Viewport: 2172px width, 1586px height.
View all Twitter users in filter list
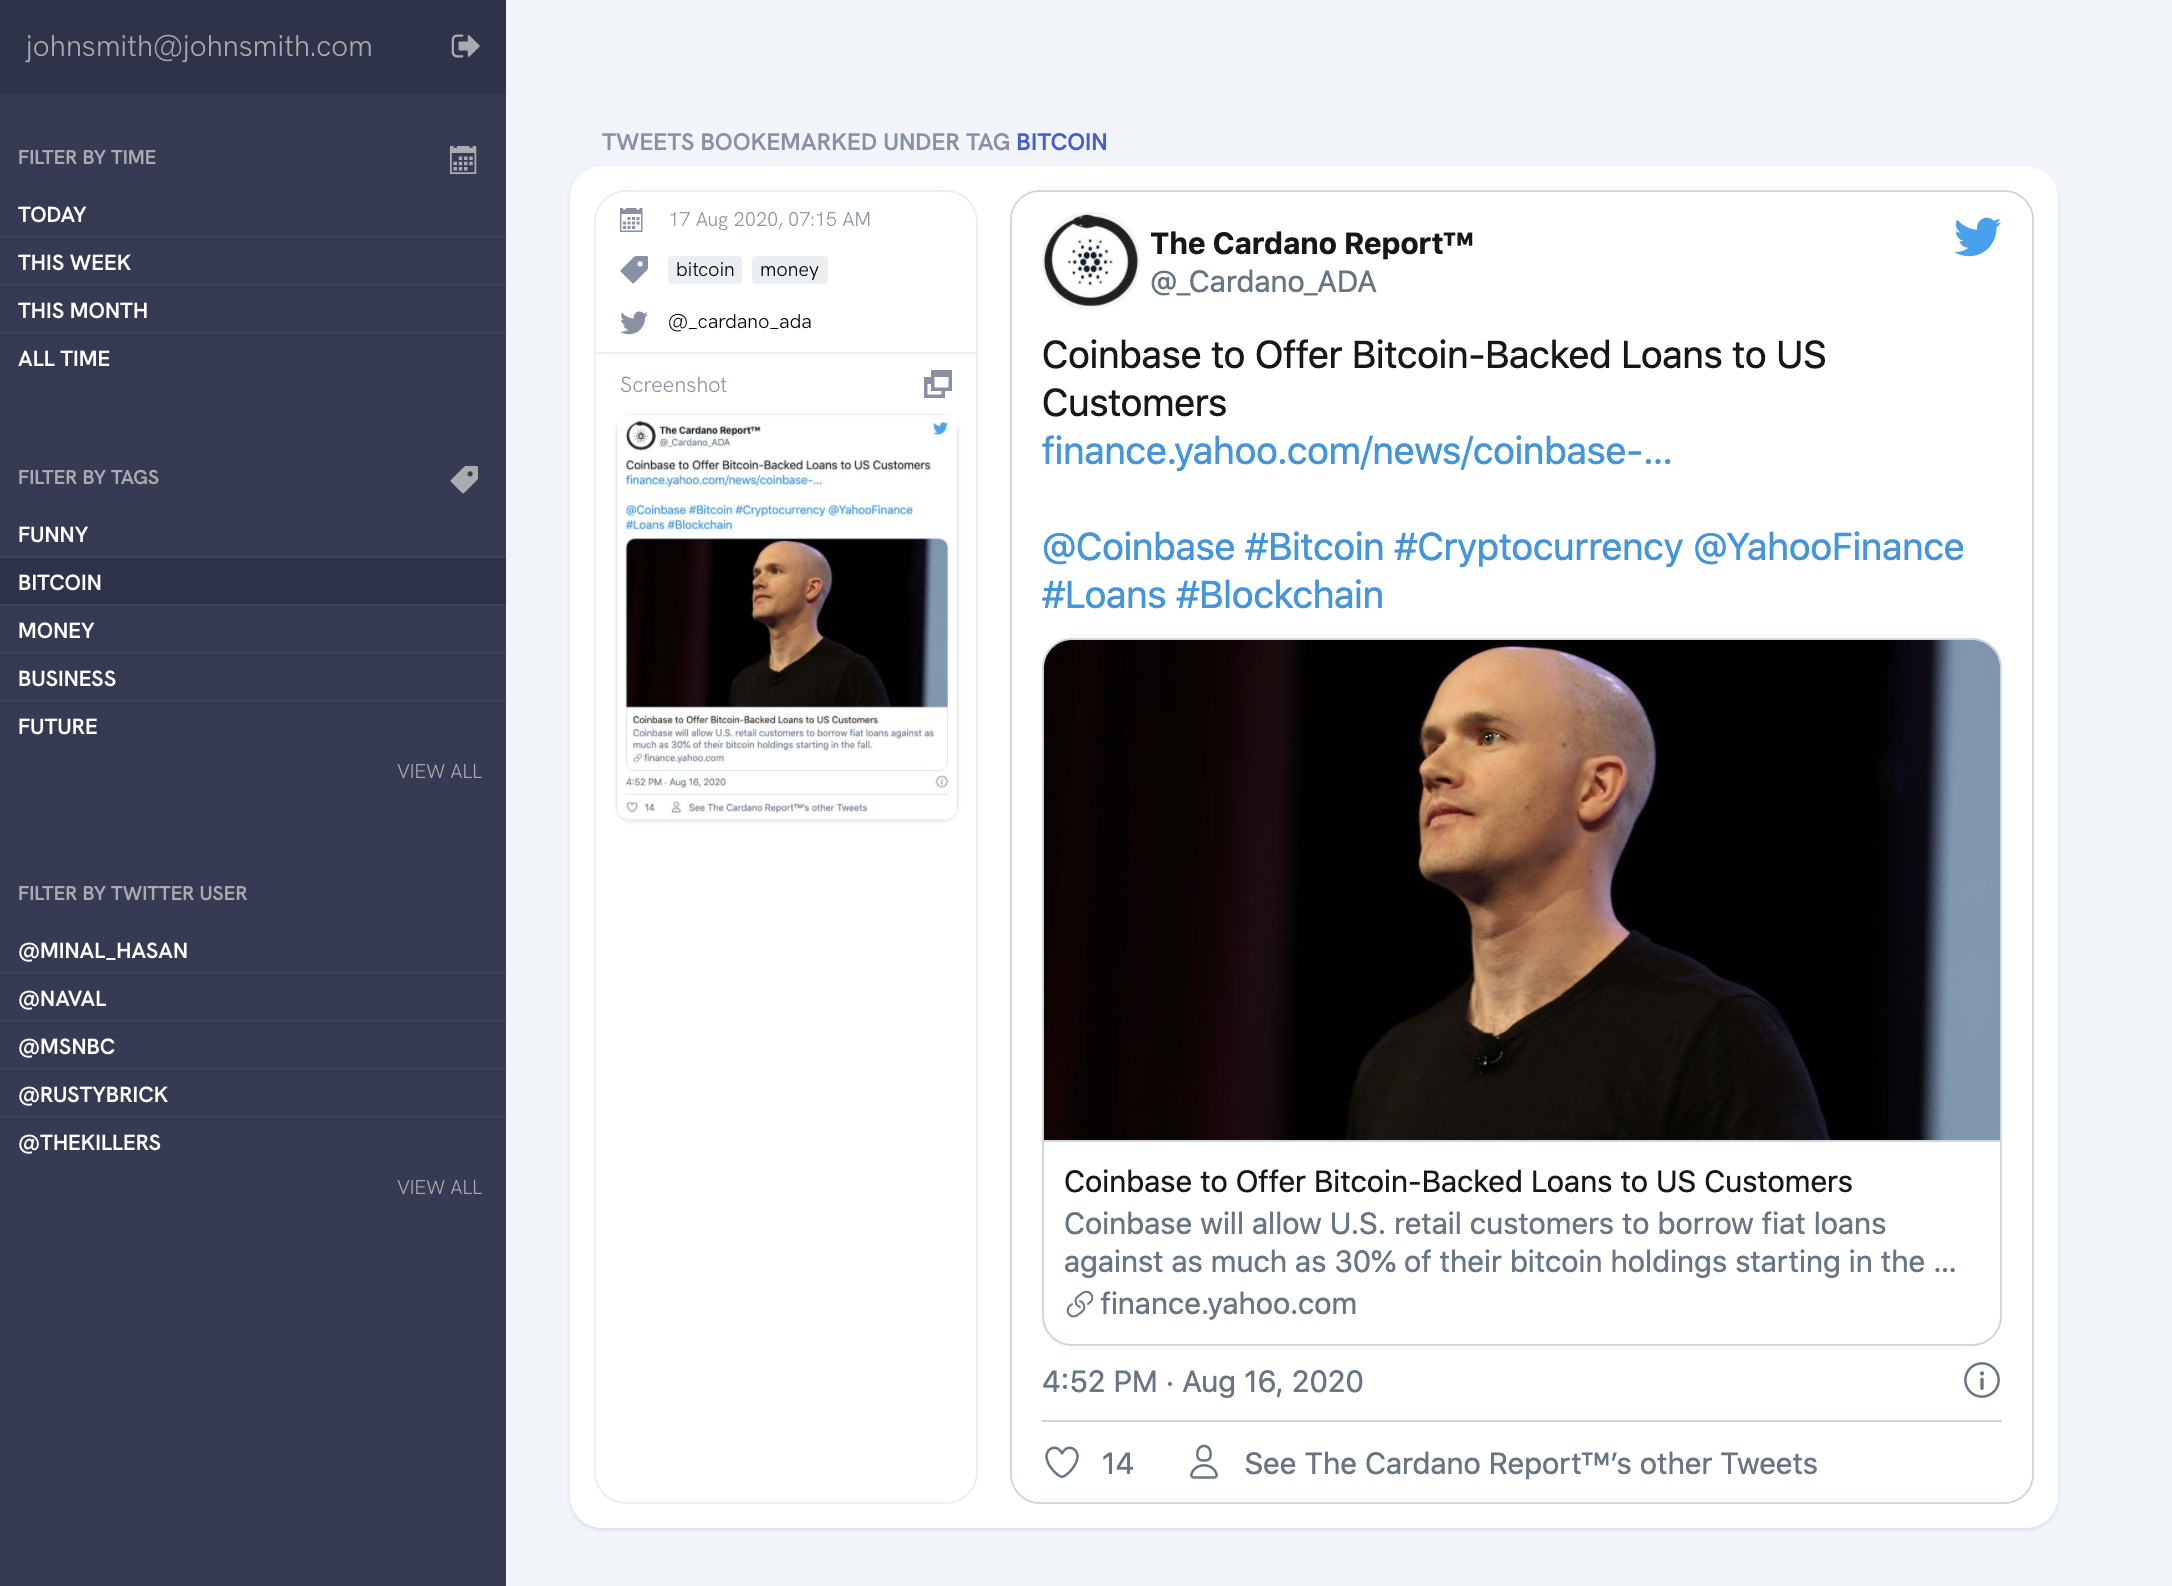439,1187
